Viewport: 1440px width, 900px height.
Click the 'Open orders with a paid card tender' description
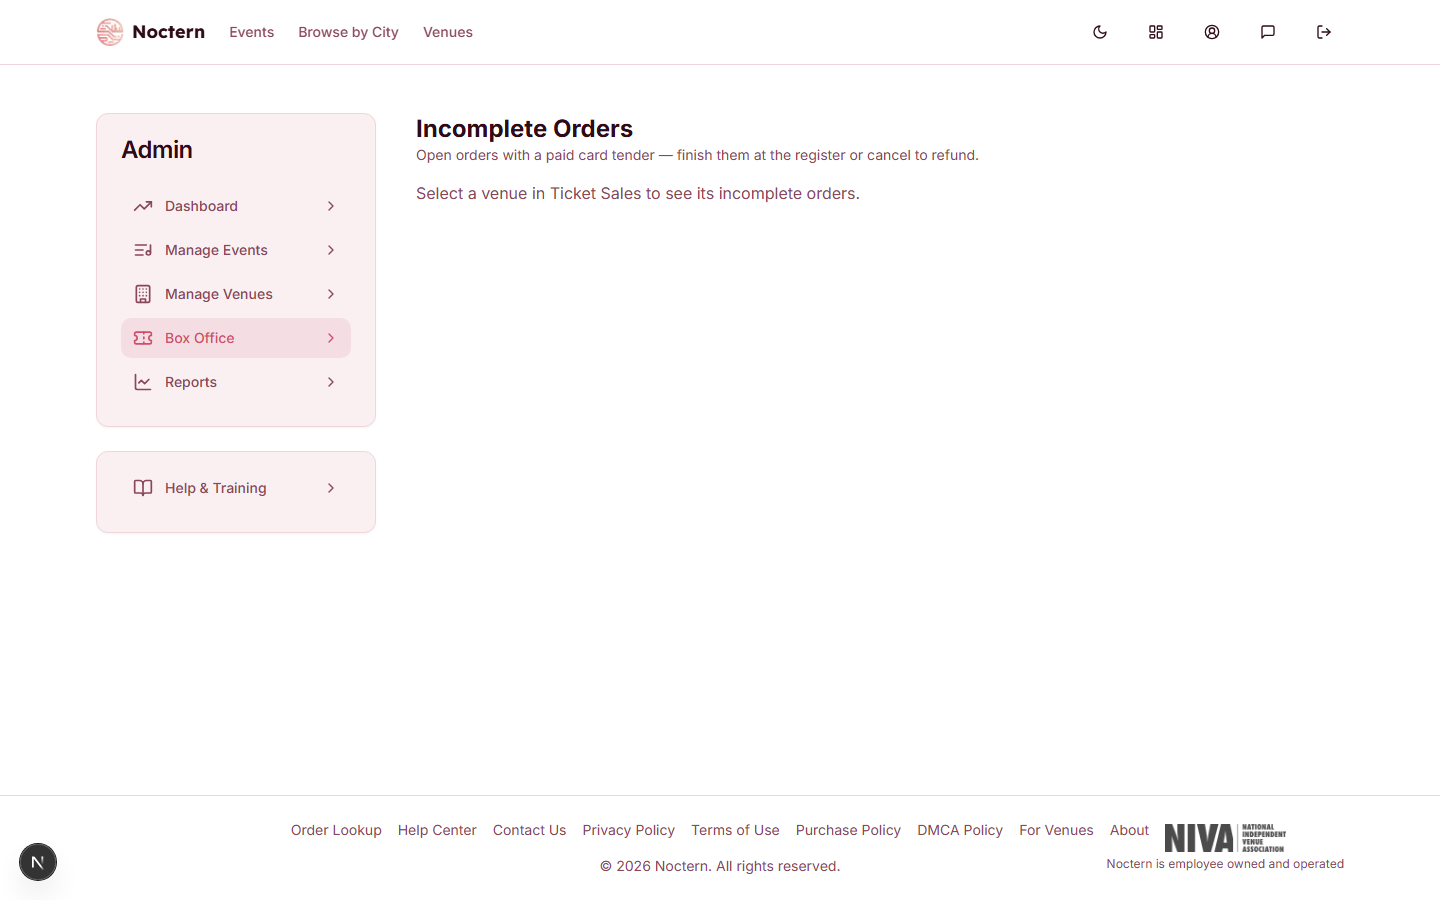coord(697,155)
